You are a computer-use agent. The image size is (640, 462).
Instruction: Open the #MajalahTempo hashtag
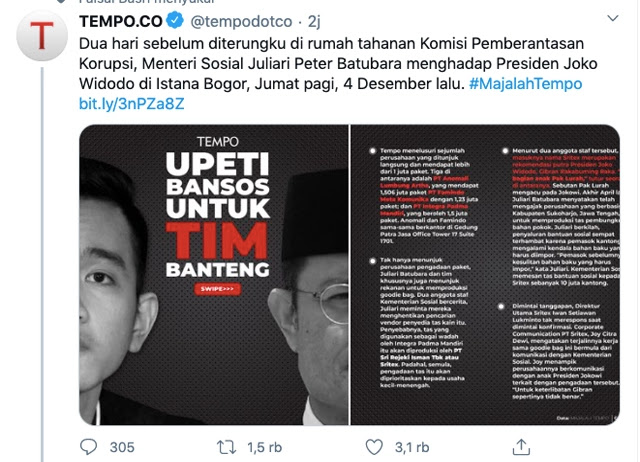point(525,84)
